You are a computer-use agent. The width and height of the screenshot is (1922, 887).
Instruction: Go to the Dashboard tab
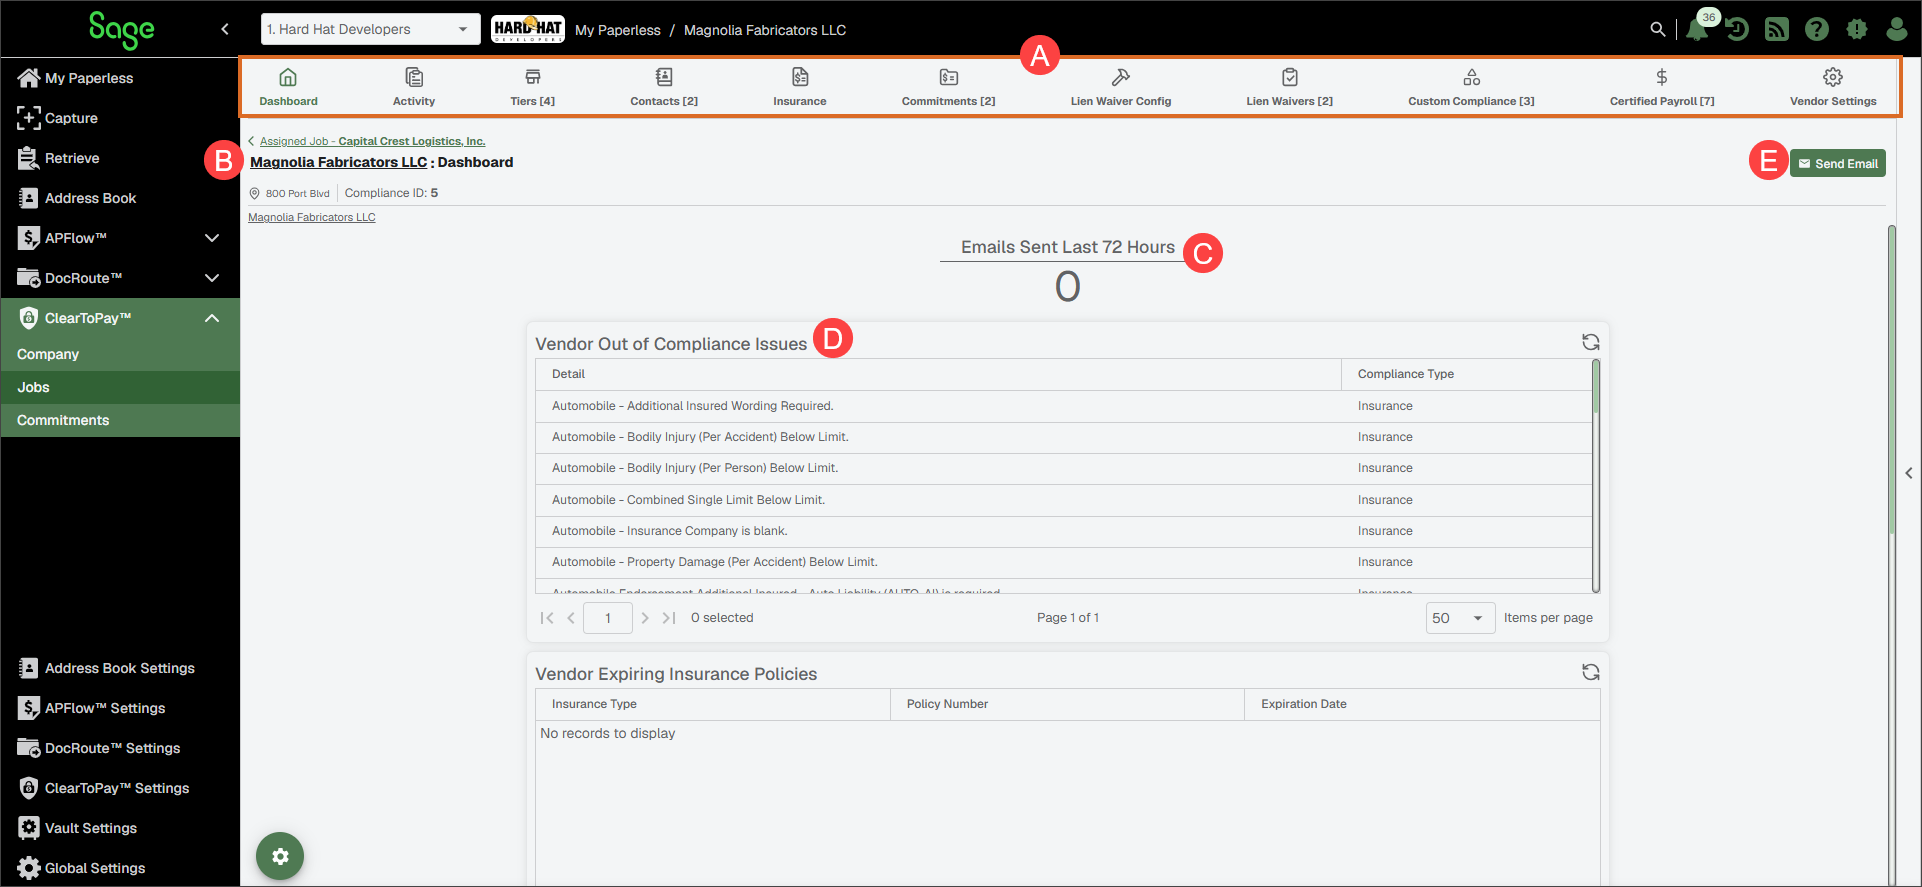(288, 87)
